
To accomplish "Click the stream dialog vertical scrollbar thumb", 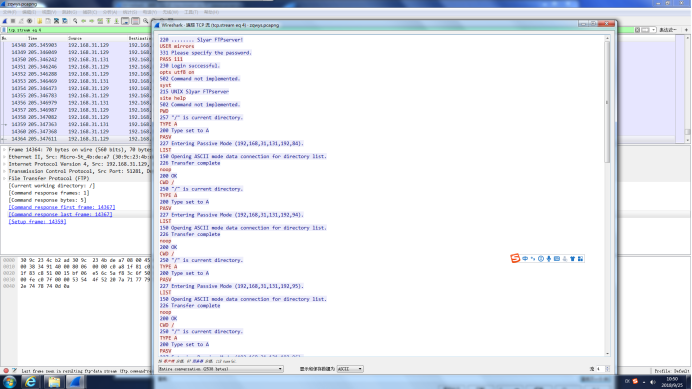I will tap(607, 102).
